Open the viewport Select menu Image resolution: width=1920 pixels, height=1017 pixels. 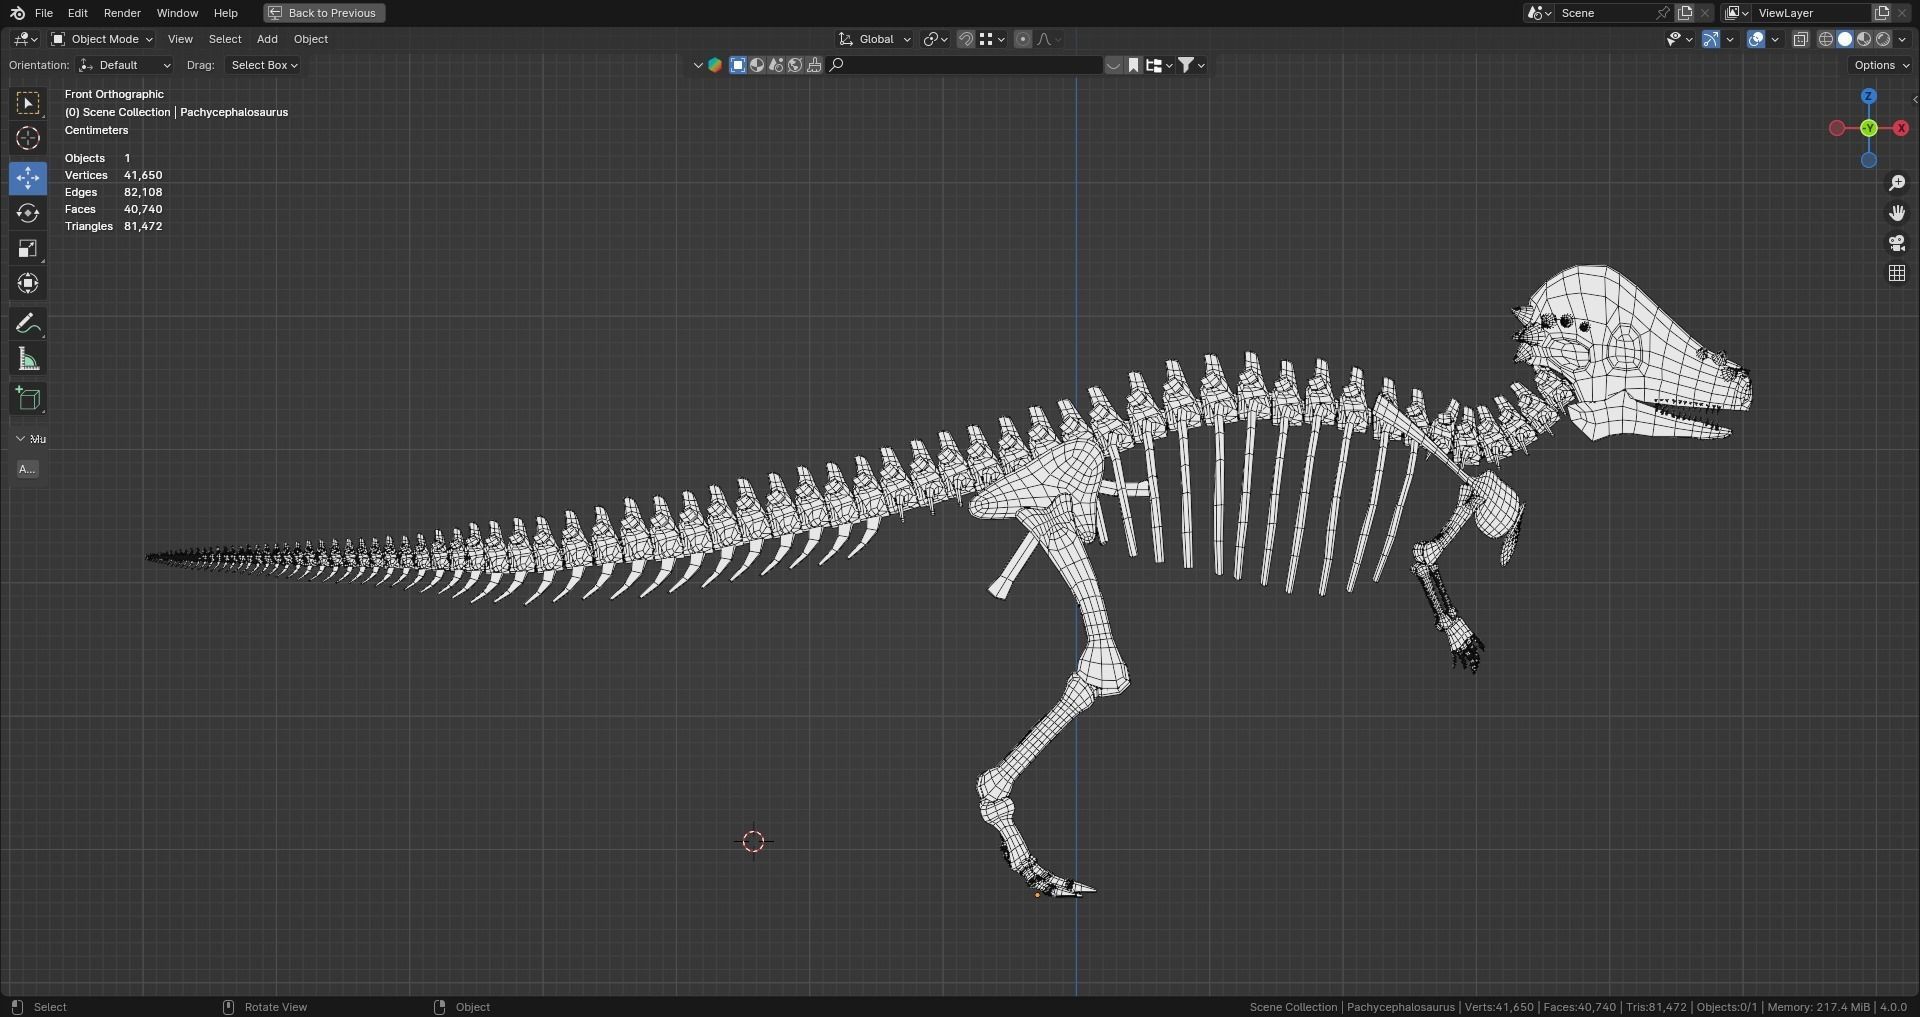point(225,39)
